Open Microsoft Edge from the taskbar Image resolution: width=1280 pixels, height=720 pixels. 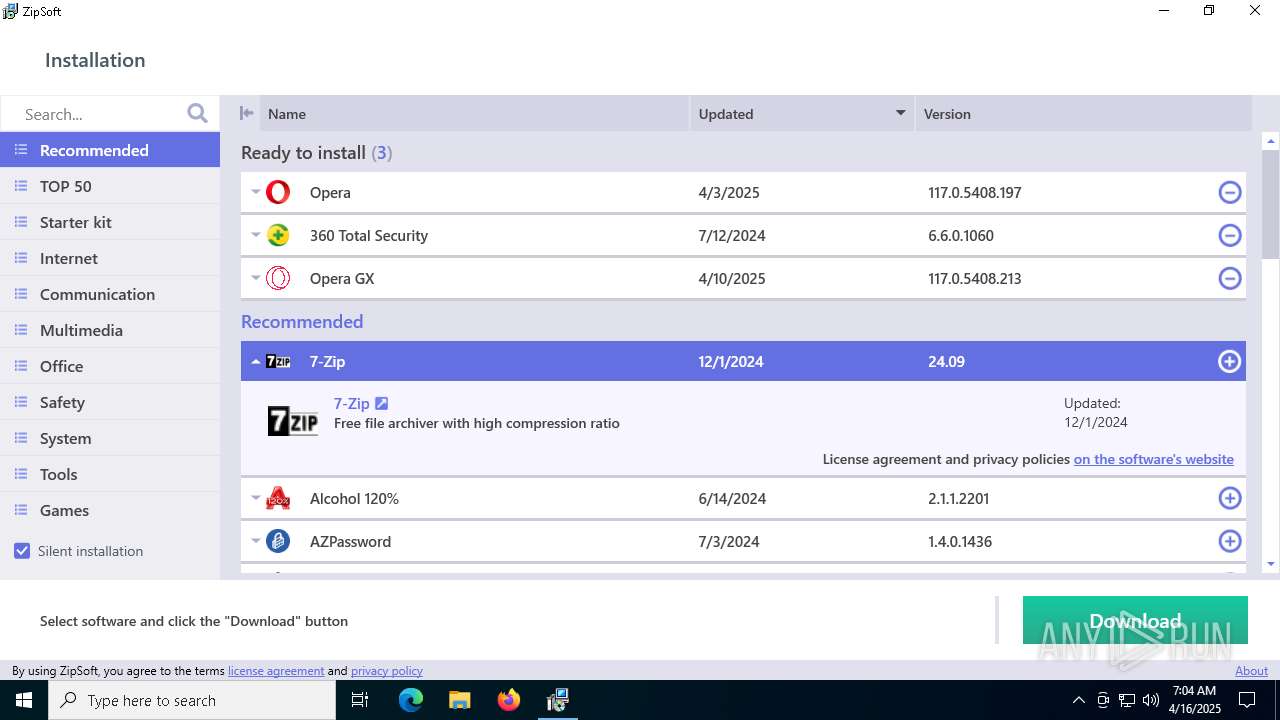click(x=411, y=700)
